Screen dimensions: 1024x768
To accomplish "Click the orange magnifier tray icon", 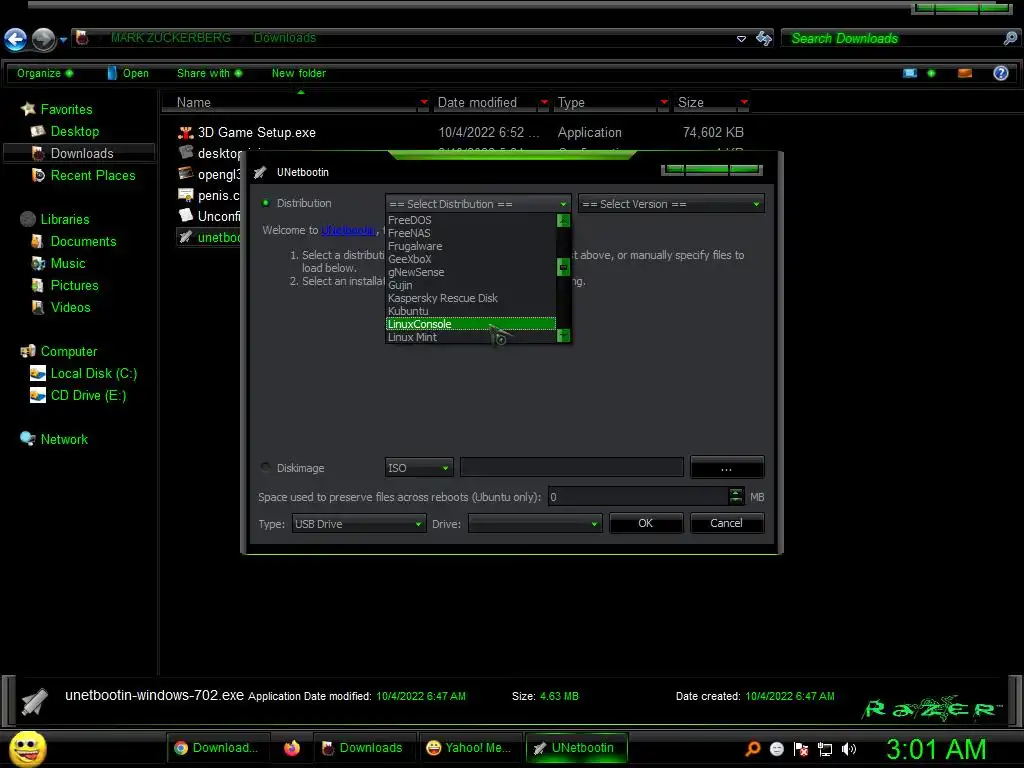I will pyautogui.click(x=753, y=749).
